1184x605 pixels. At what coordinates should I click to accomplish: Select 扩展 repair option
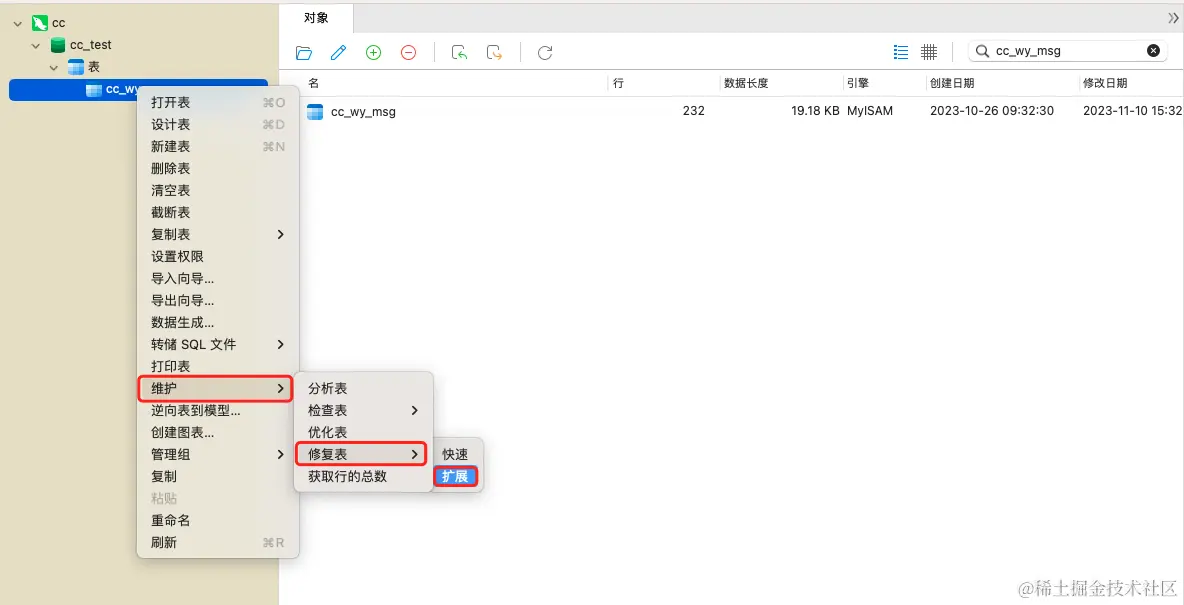pyautogui.click(x=455, y=476)
